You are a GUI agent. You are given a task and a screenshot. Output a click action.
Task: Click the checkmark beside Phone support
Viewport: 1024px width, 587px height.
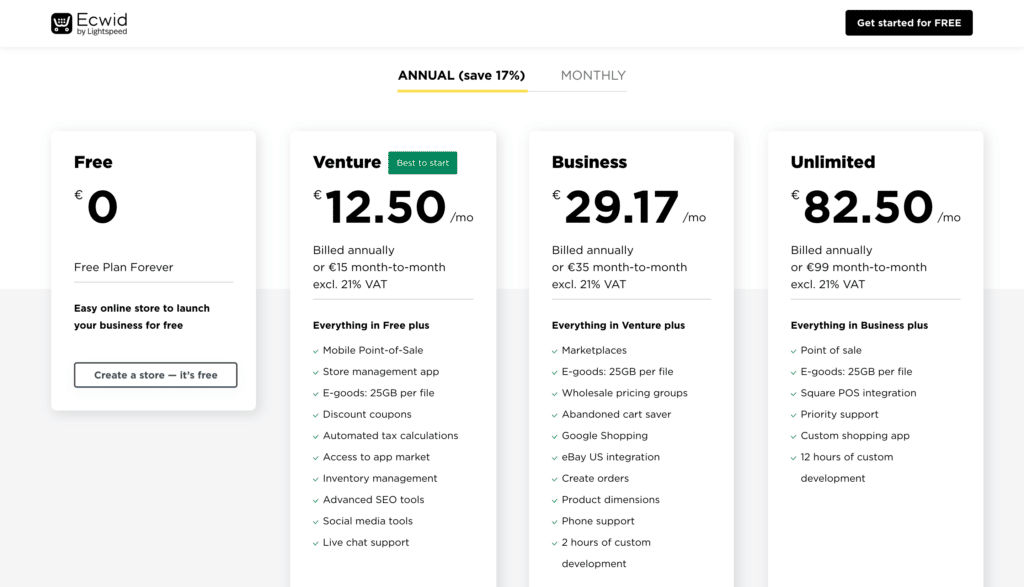point(554,522)
